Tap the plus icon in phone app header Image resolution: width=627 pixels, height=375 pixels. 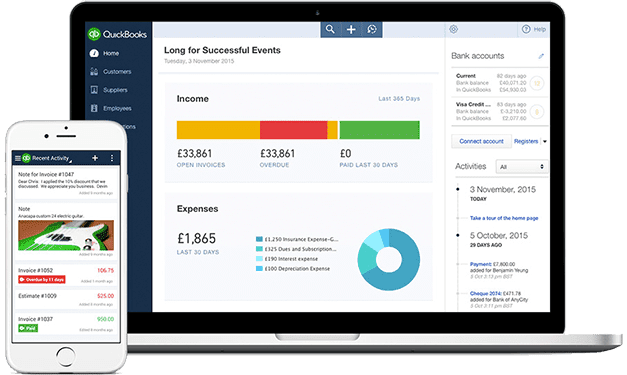[95, 158]
